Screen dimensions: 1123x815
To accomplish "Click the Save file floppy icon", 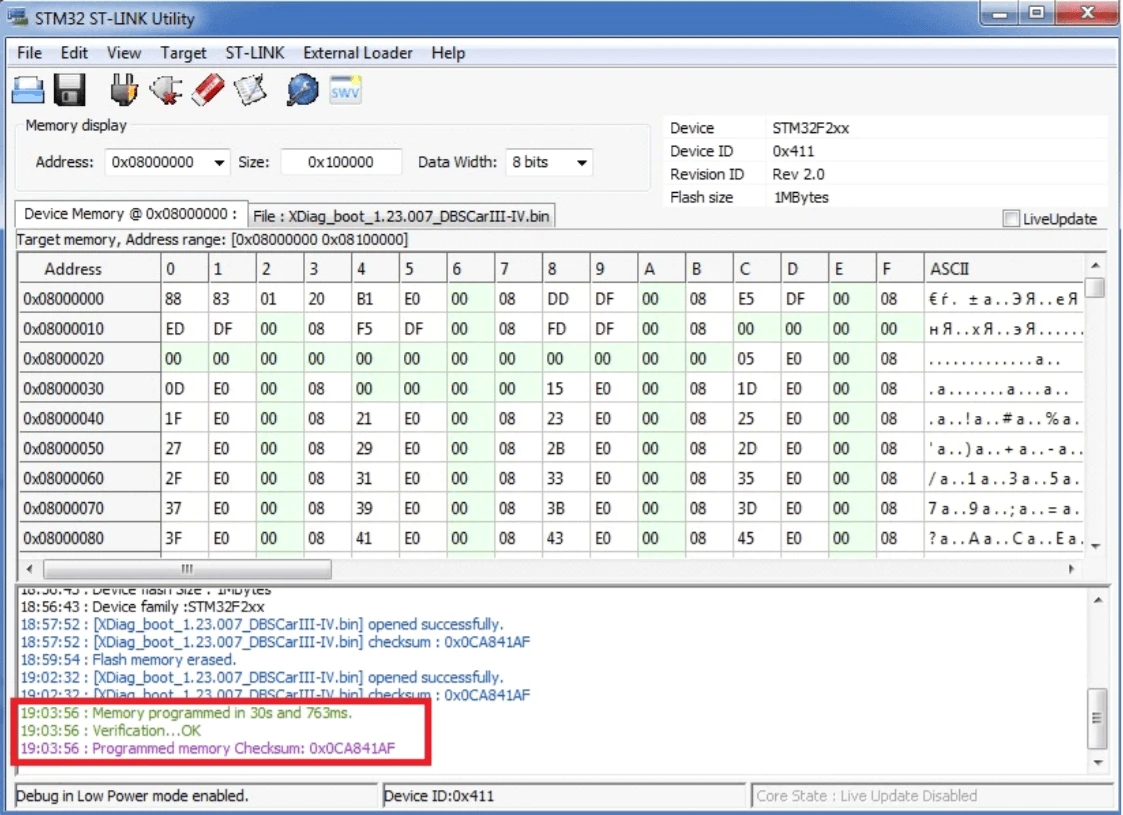I will pos(70,90).
